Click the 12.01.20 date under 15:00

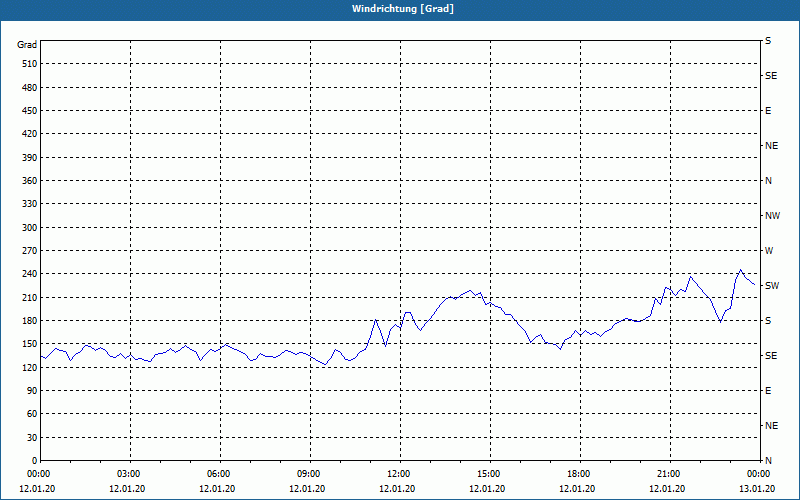487,489
